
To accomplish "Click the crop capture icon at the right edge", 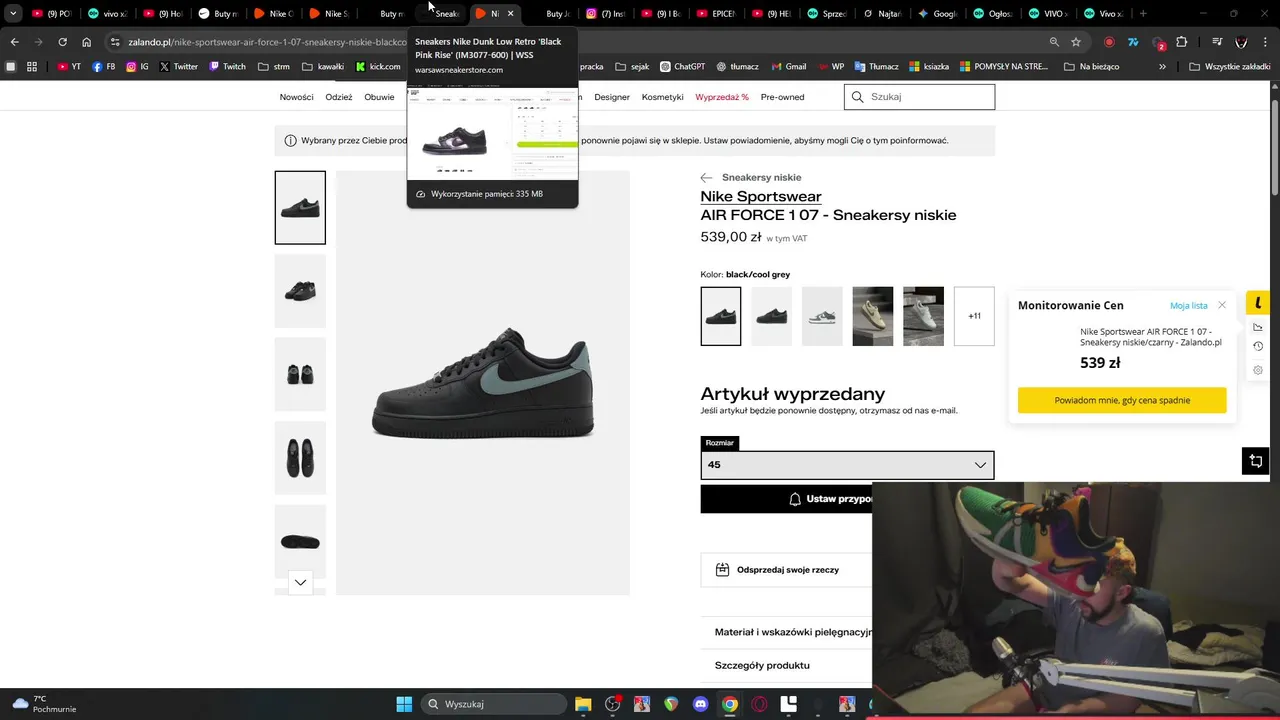I will coord(1256,461).
